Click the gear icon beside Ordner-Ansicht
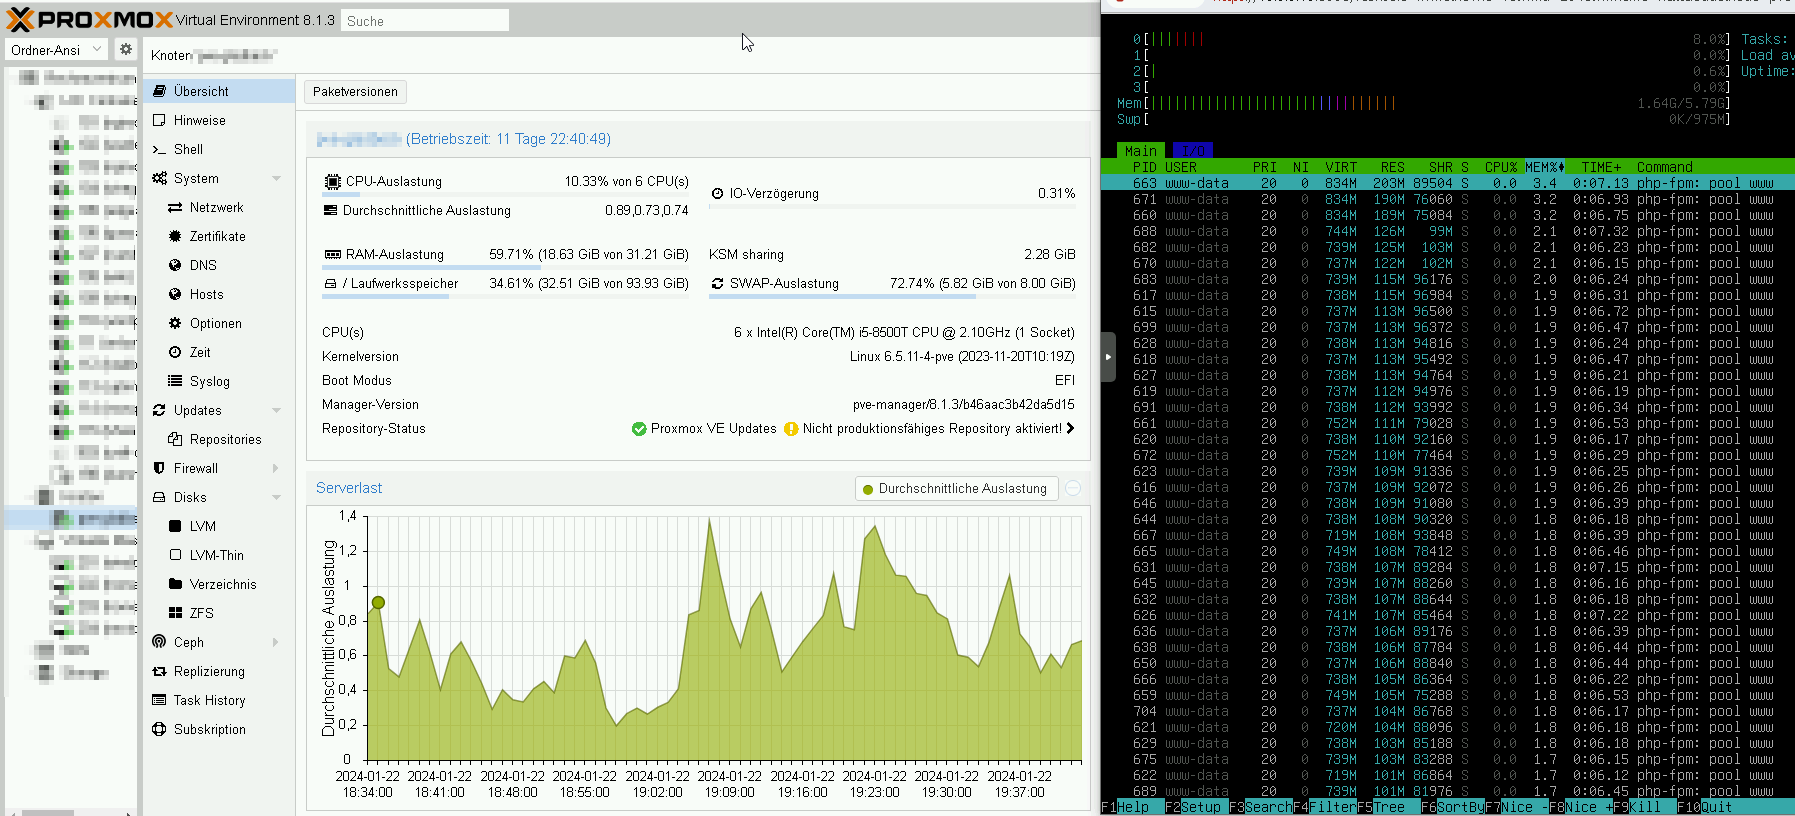1795x816 pixels. pos(126,49)
